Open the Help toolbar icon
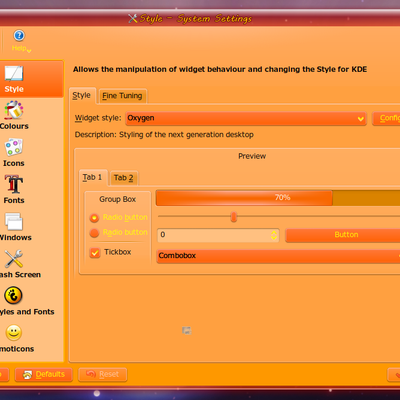Image resolution: width=400 pixels, height=400 pixels. (x=19, y=36)
